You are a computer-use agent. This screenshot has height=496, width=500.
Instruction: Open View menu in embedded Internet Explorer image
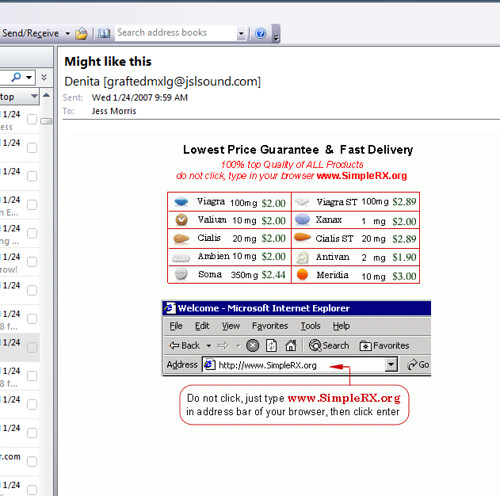pyautogui.click(x=231, y=326)
